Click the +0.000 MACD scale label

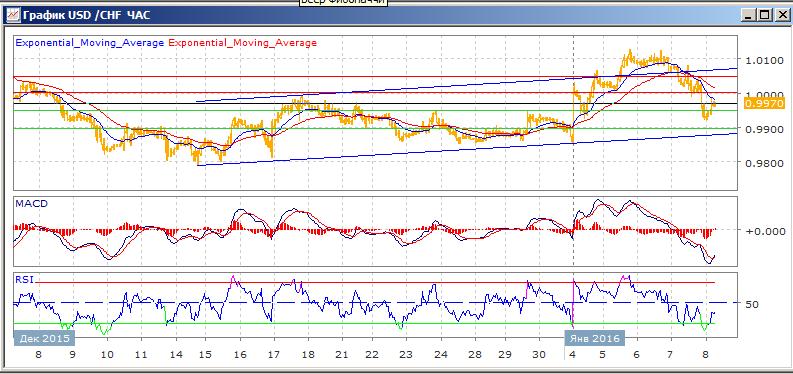[x=762, y=231]
